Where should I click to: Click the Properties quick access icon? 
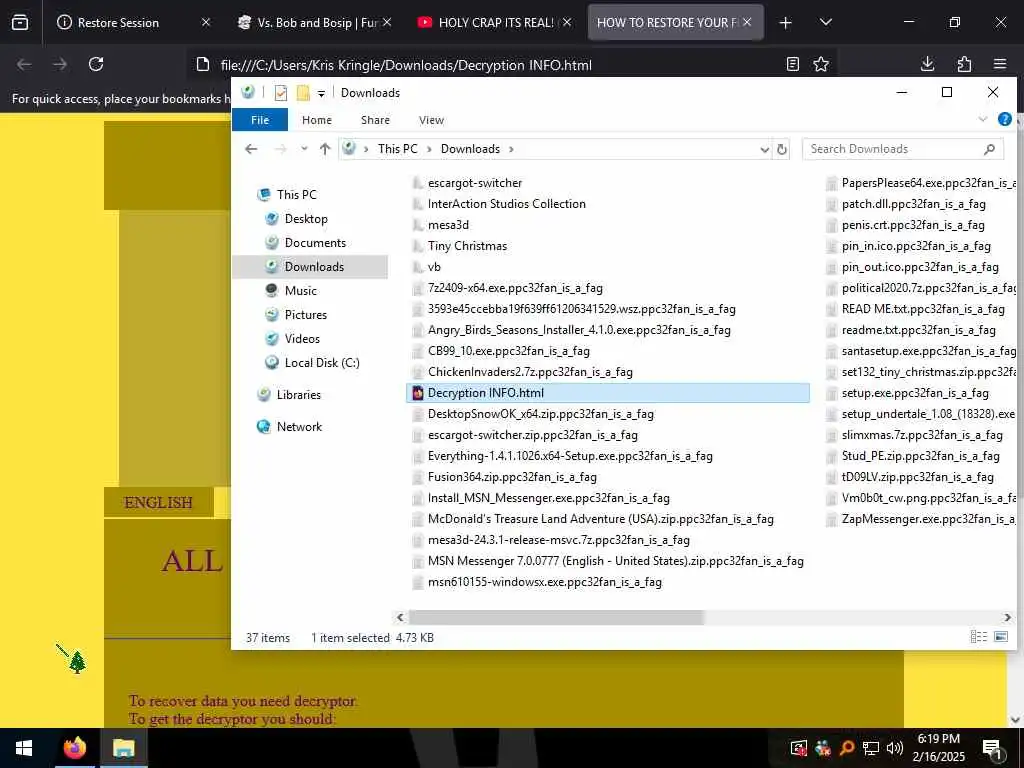pyautogui.click(x=281, y=93)
